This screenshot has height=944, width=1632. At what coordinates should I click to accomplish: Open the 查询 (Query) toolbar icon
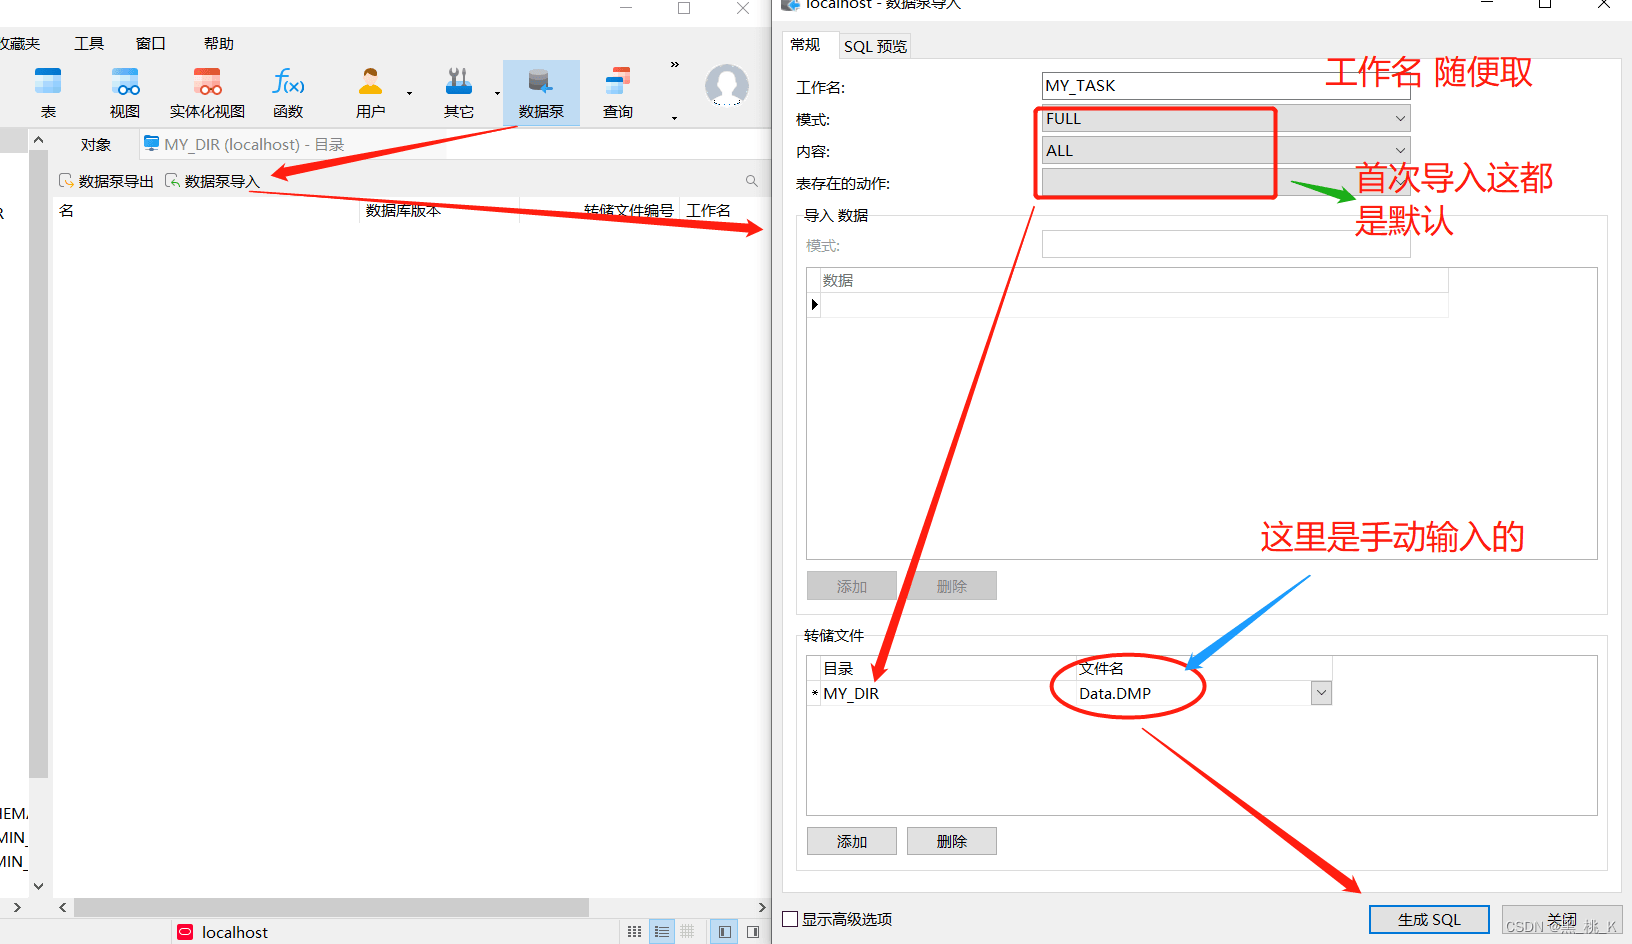tap(618, 92)
